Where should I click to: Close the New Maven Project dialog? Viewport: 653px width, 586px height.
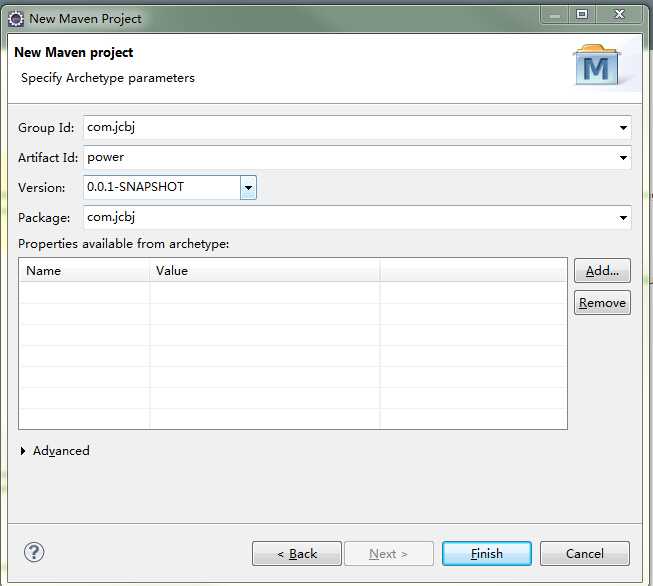[x=620, y=15]
